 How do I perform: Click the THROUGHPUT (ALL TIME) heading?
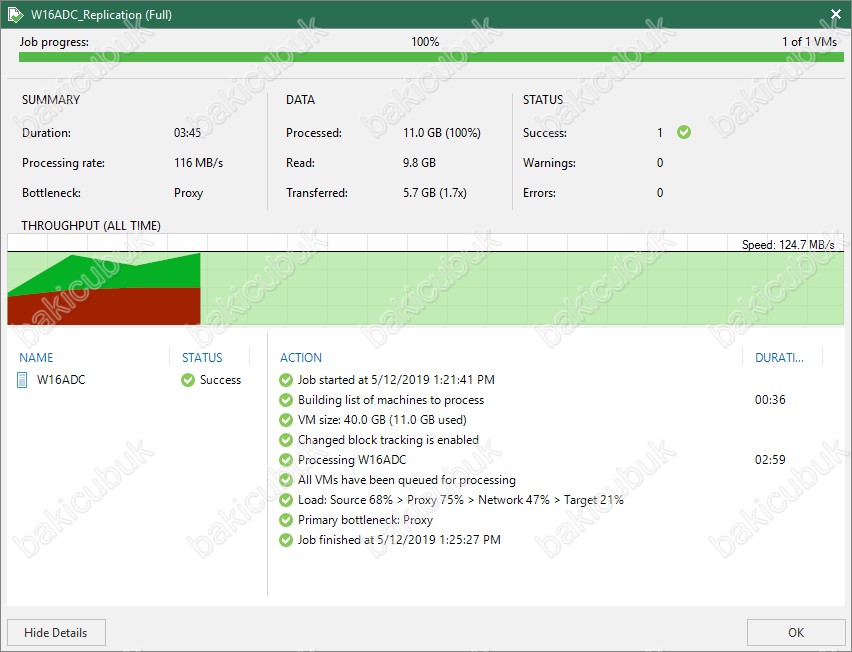click(x=91, y=225)
